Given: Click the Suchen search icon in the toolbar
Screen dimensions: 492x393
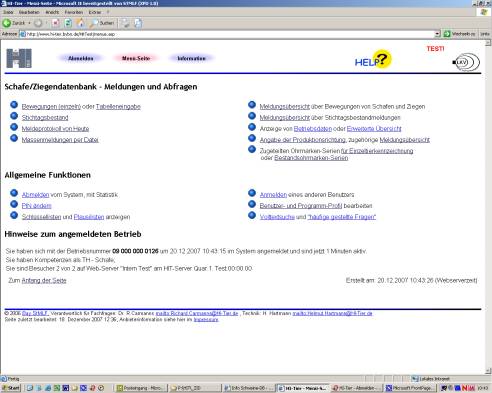Looking at the screenshot, I should coord(102,23).
